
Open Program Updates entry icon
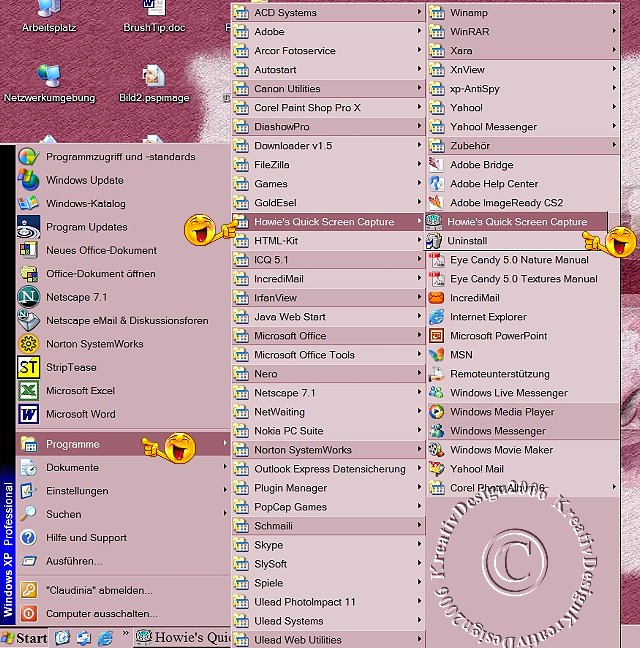click(x=28, y=227)
